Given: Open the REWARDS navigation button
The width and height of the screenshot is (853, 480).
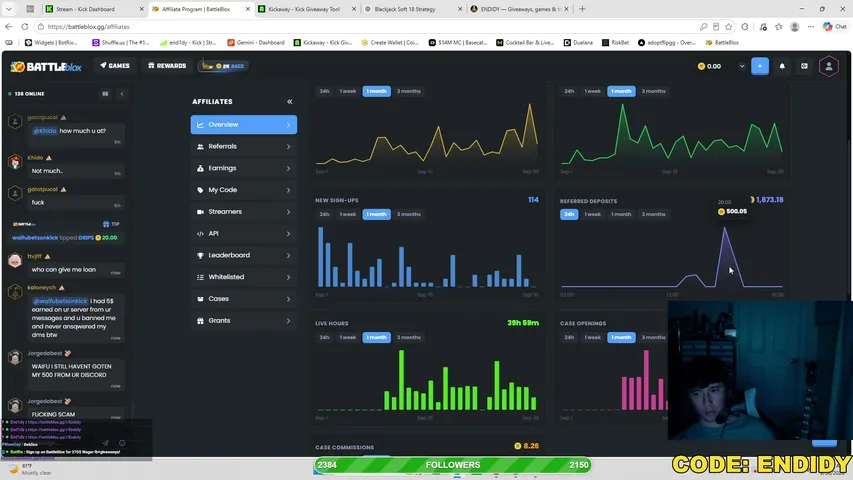Looking at the screenshot, I should click(x=167, y=66).
